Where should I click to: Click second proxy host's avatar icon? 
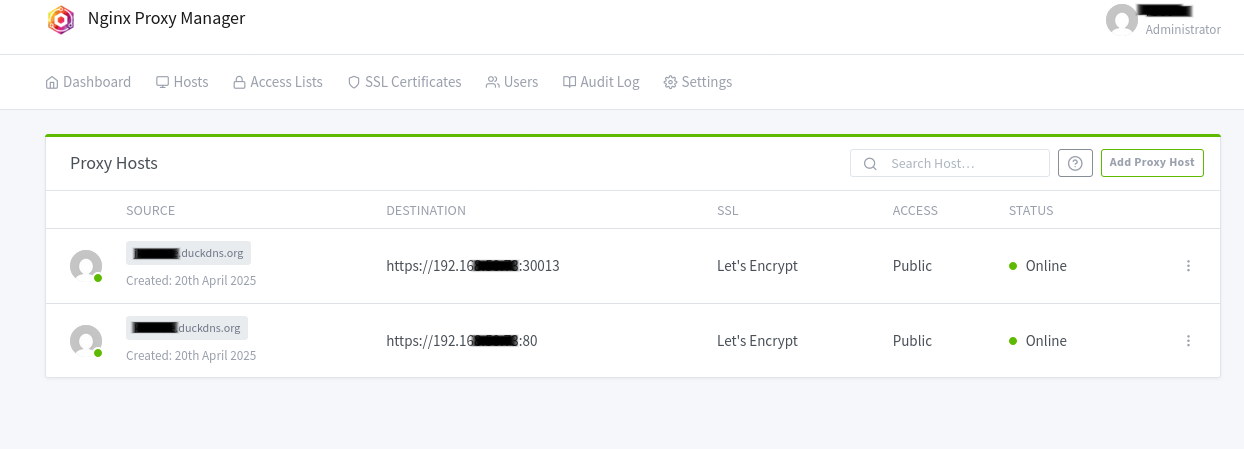(86, 341)
